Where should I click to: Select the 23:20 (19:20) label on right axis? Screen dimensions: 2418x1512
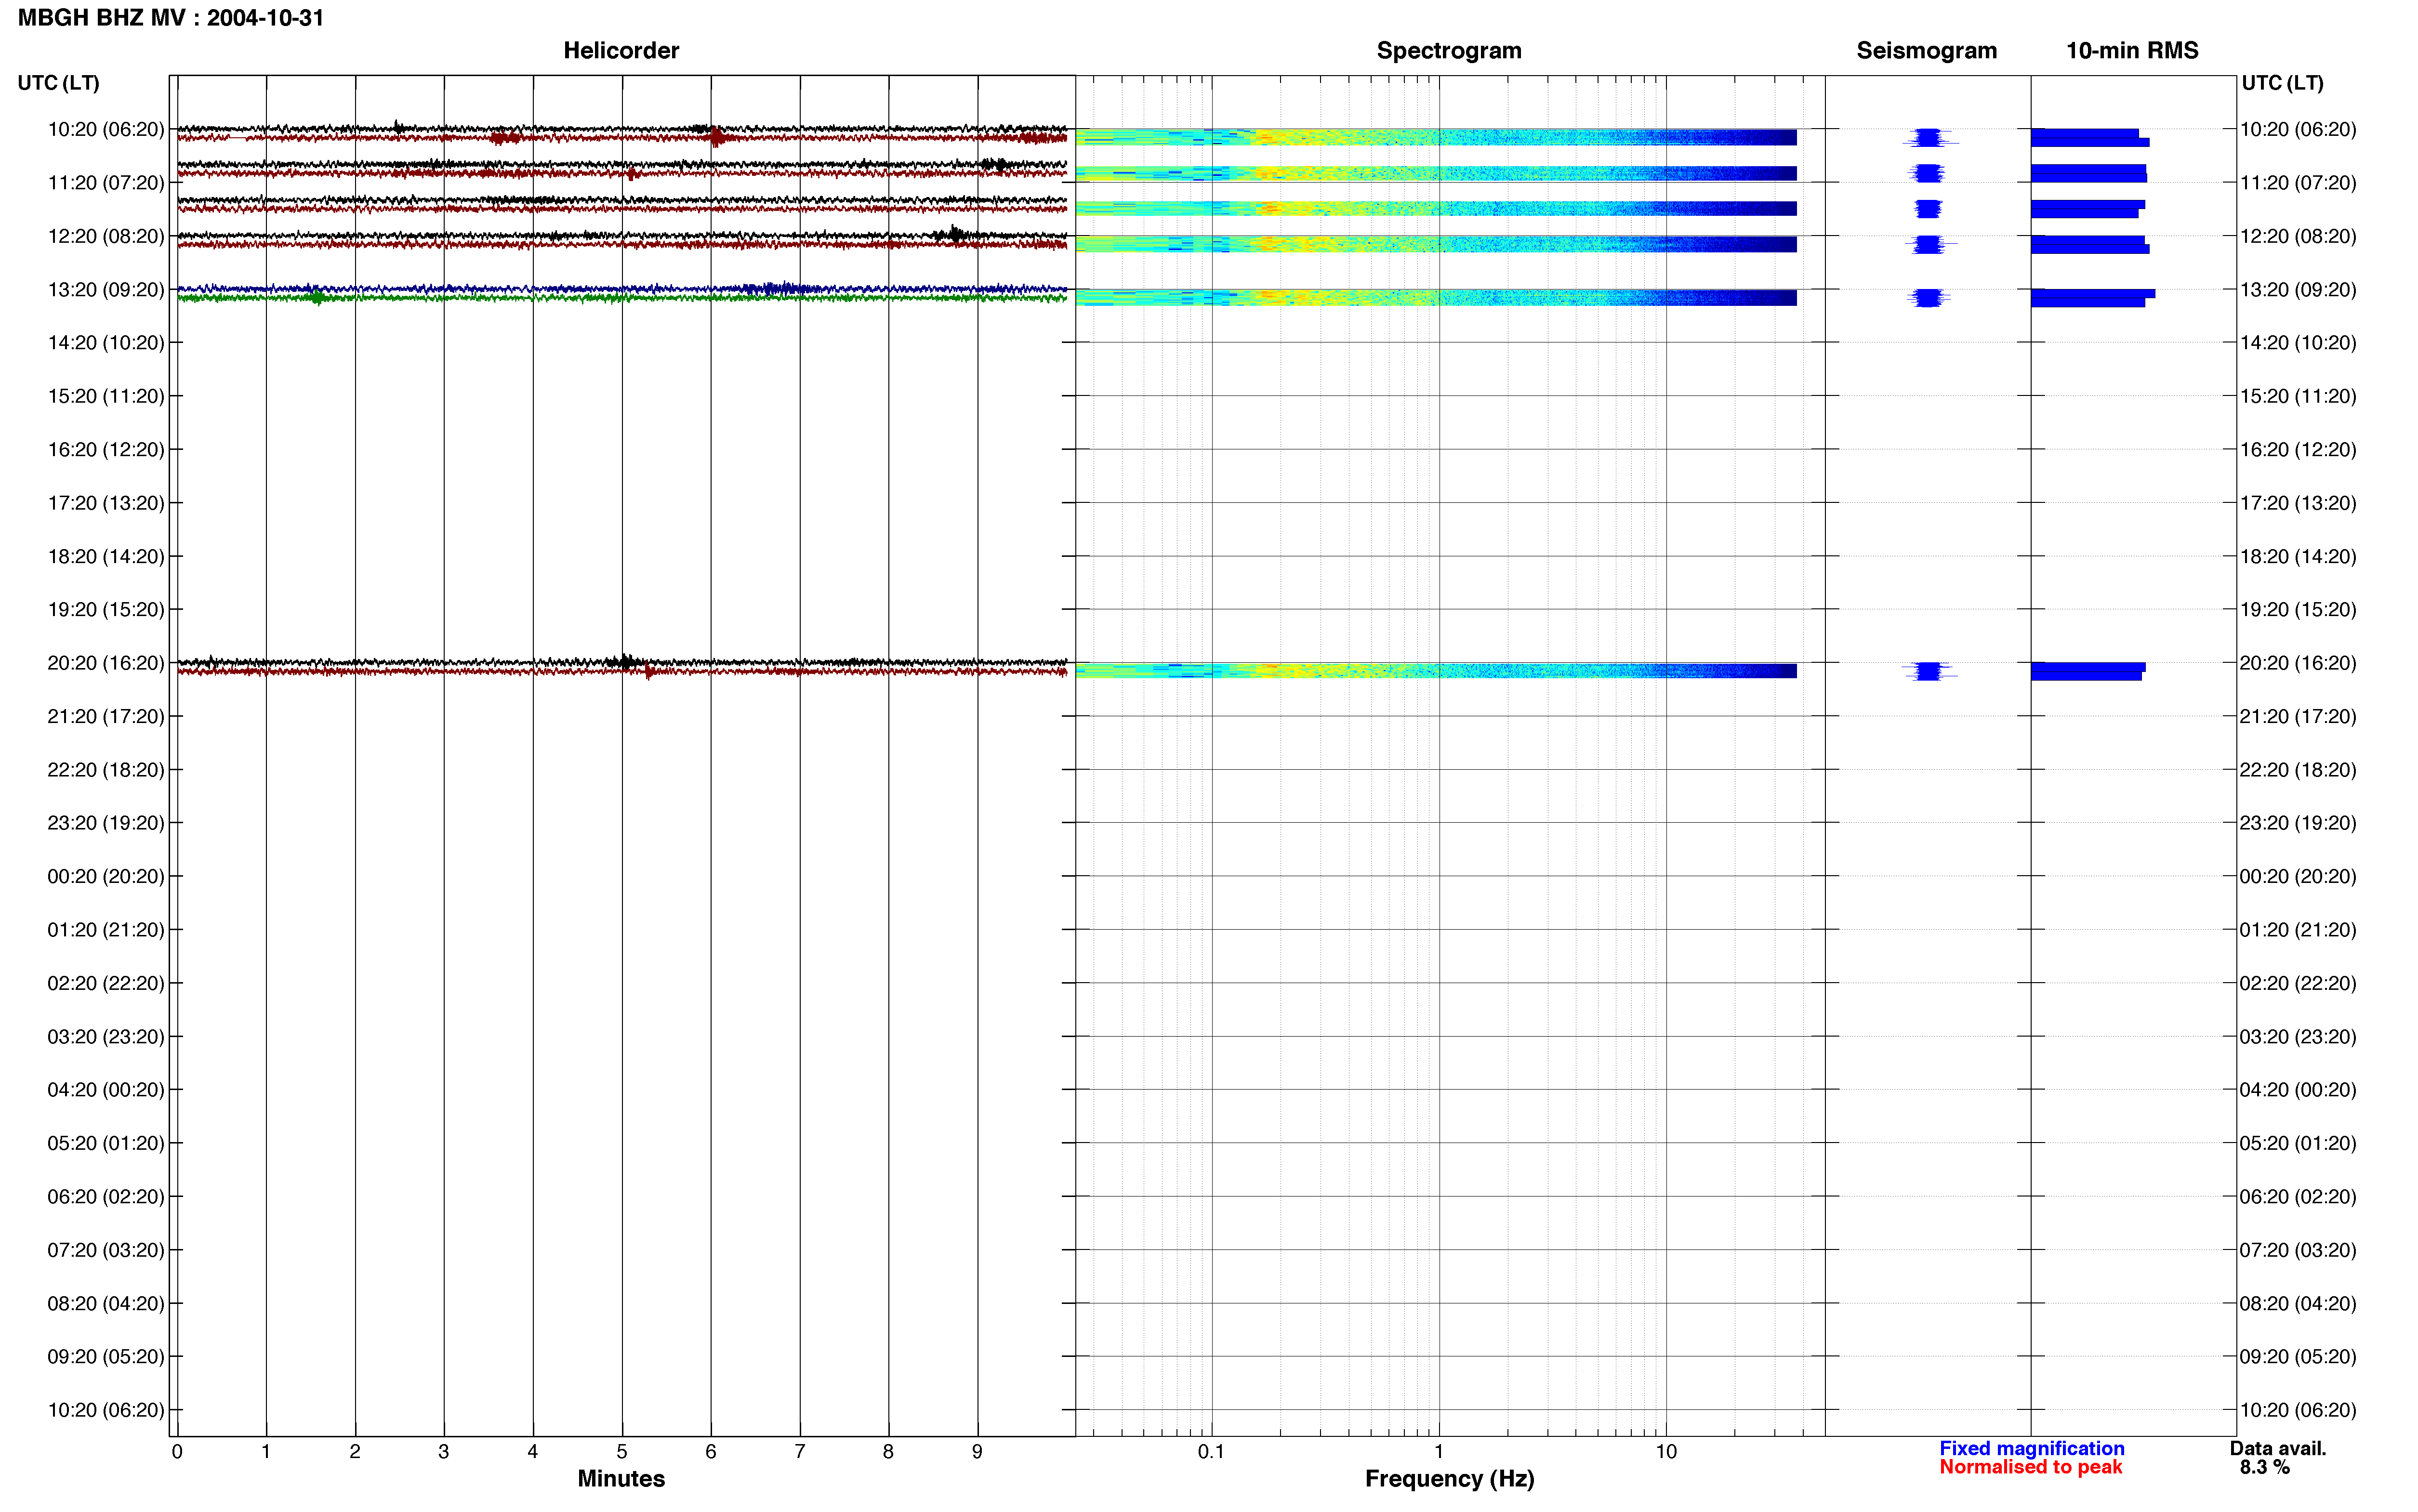click(x=2297, y=823)
